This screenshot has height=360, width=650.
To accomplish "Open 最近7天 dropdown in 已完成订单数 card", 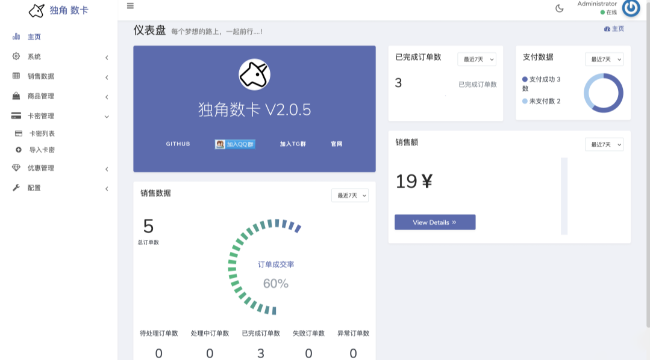I will tap(477, 59).
